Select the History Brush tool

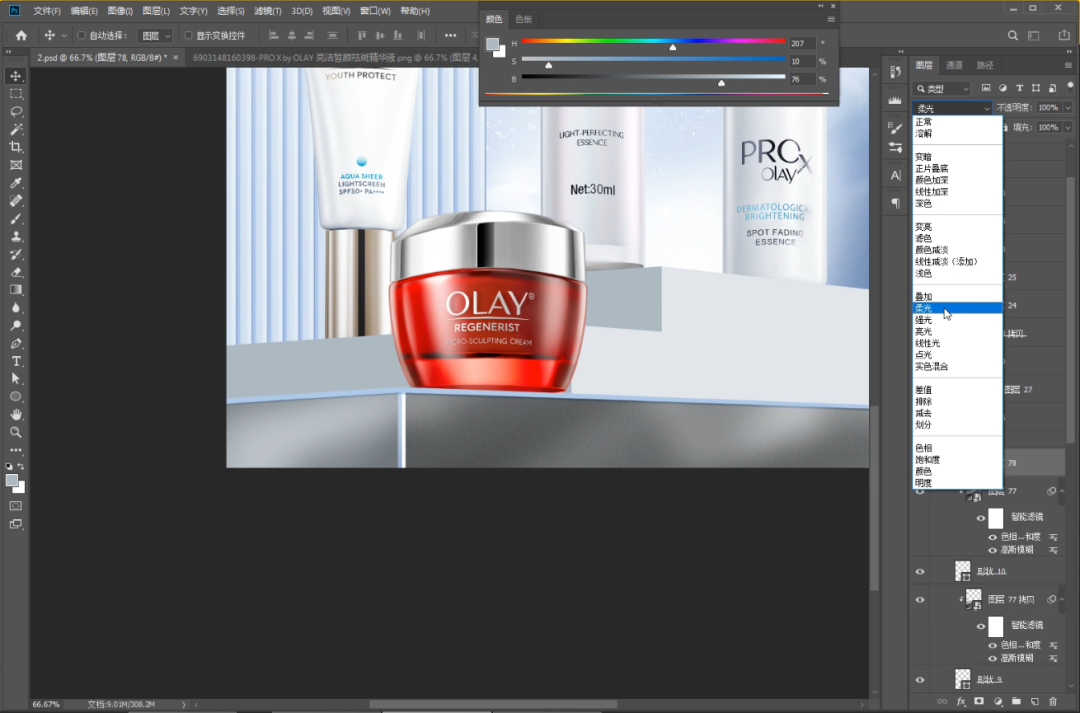click(x=16, y=255)
